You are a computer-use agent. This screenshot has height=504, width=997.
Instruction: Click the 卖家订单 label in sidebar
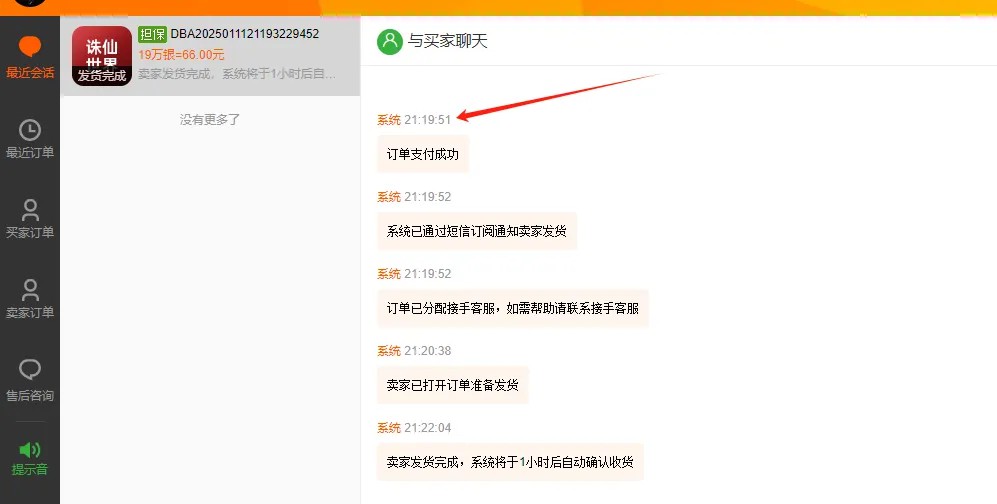point(30,313)
